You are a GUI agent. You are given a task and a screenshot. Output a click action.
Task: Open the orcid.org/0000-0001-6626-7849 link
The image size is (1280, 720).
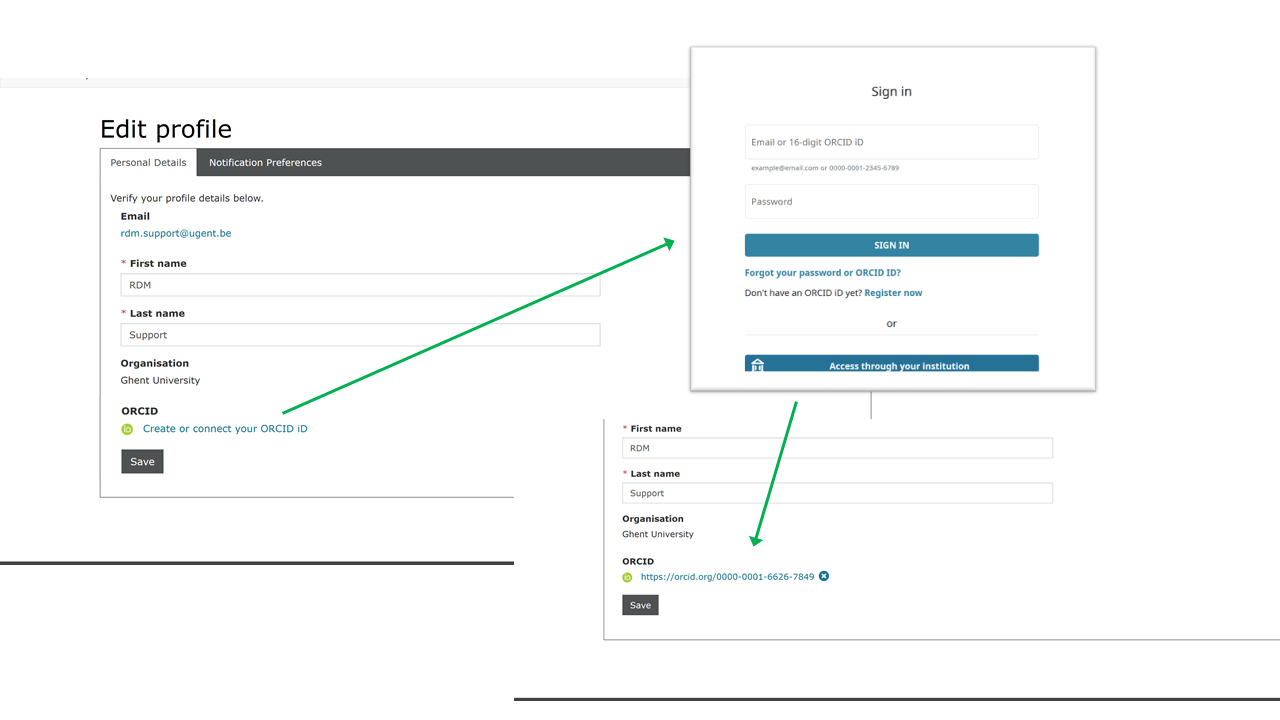(727, 577)
